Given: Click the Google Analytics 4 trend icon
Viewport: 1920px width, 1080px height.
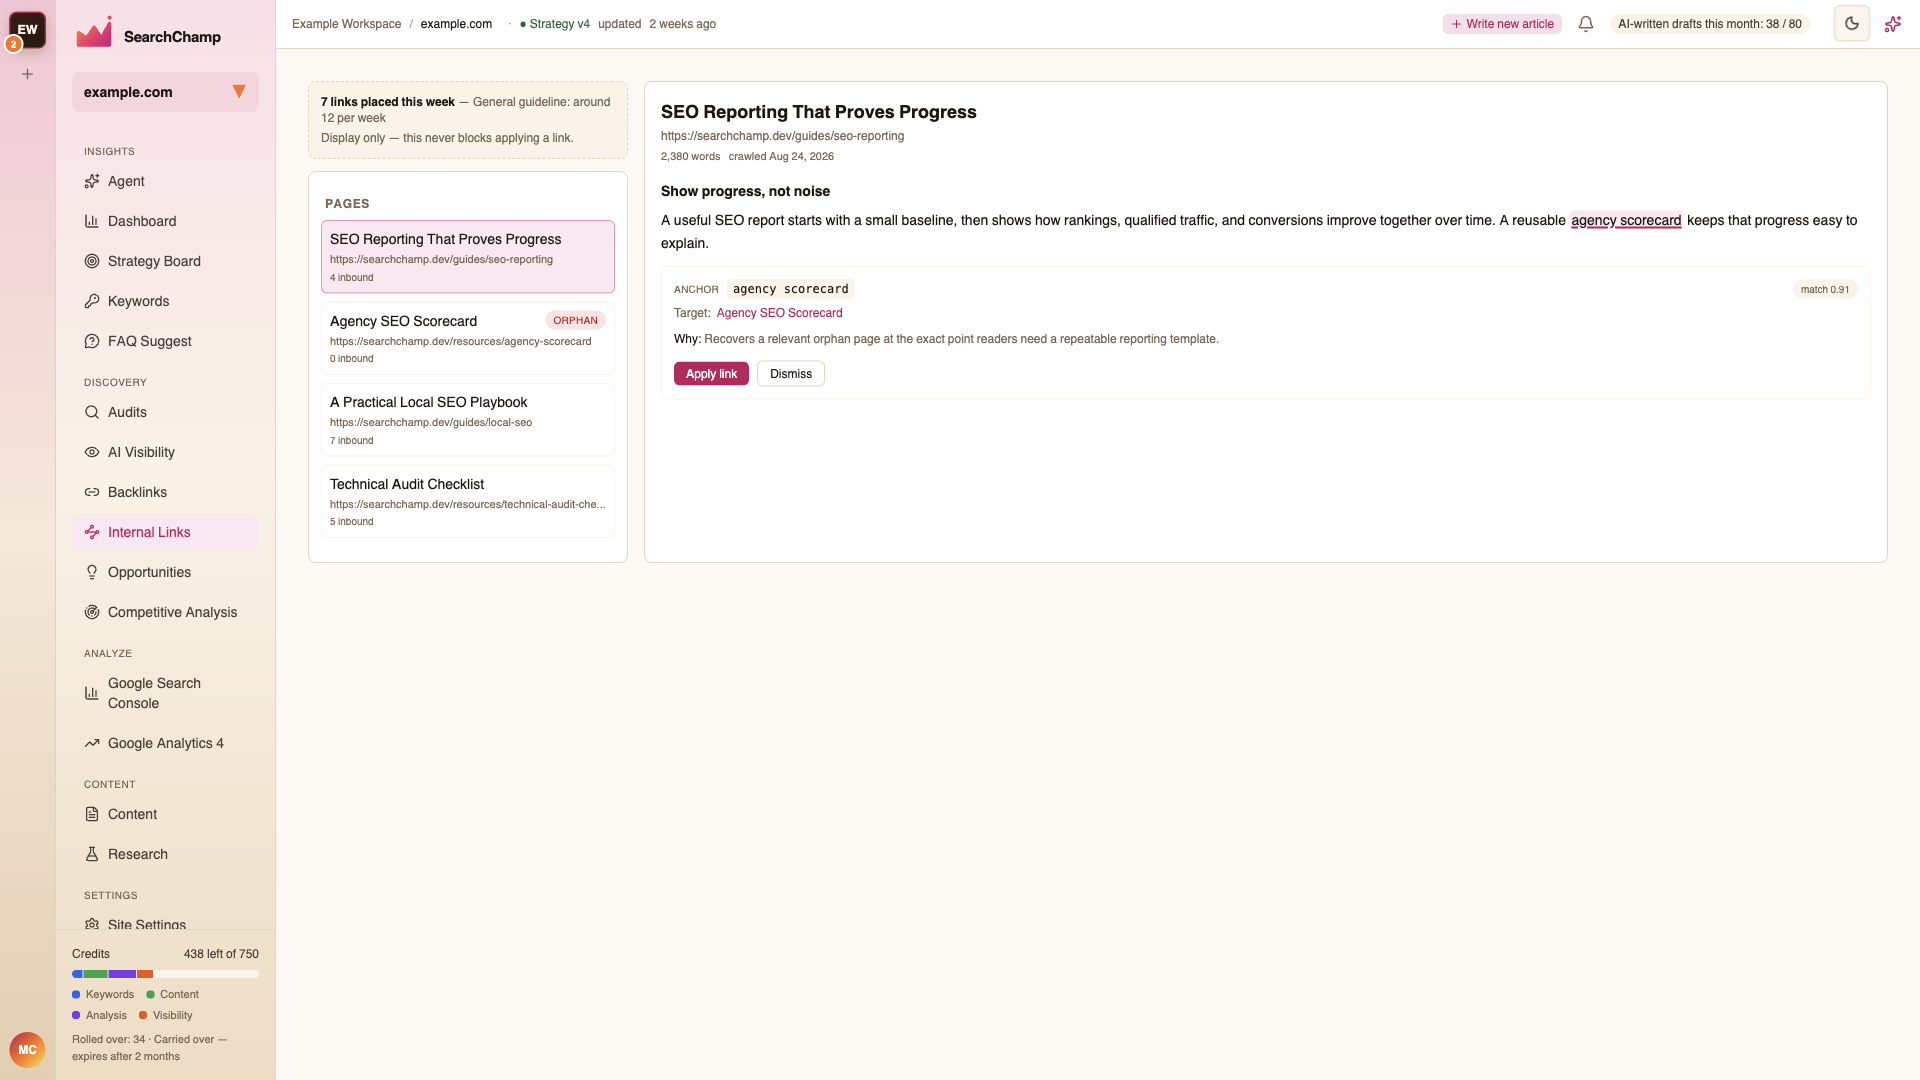Looking at the screenshot, I should [x=92, y=743].
